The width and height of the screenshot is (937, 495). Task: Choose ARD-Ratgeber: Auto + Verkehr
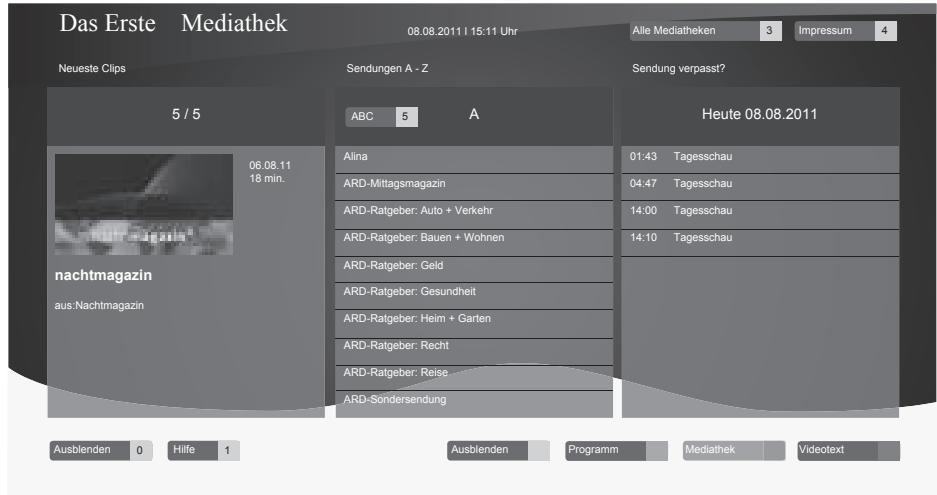474,214
